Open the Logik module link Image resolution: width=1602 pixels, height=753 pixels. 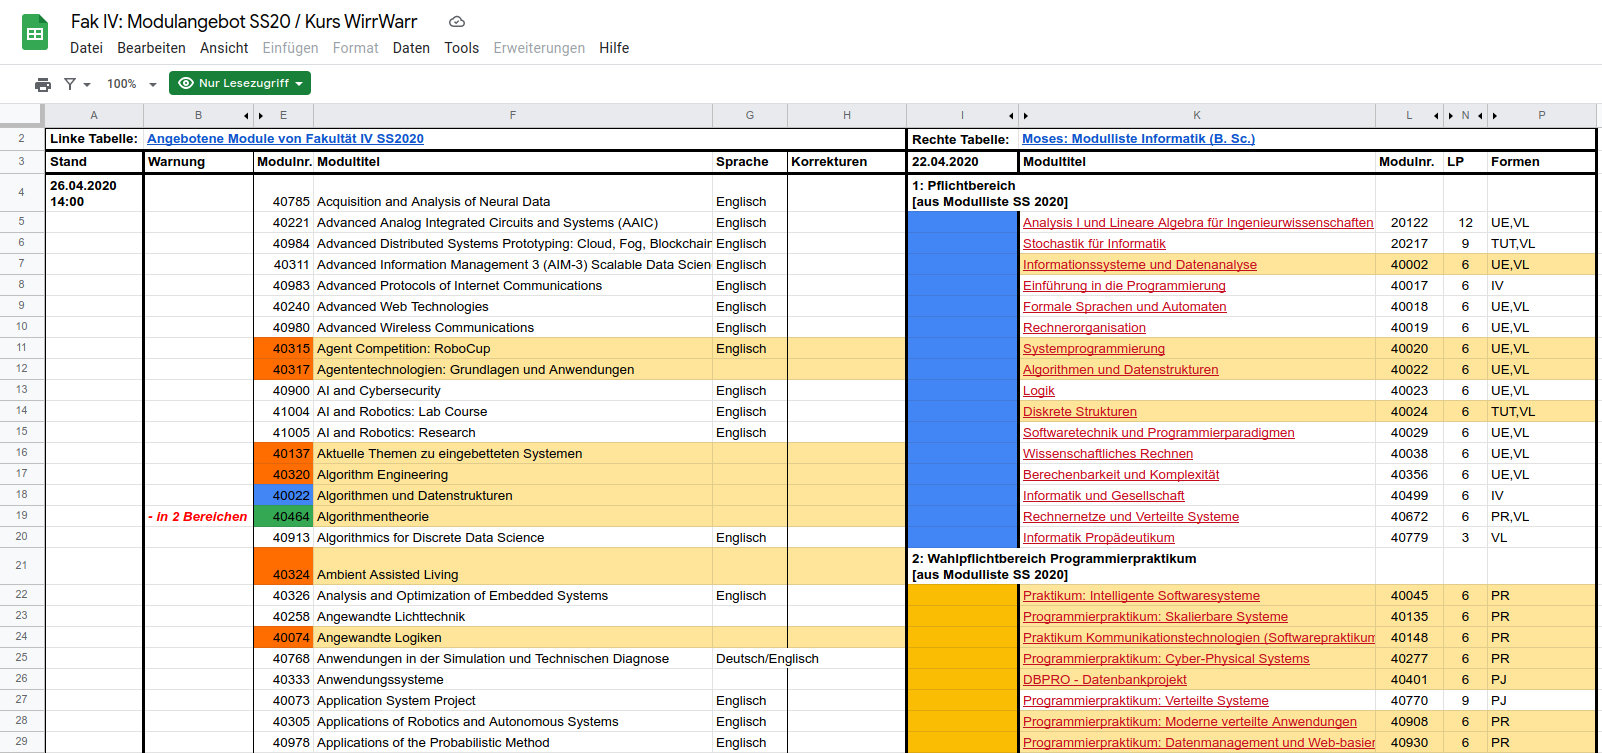pyautogui.click(x=1039, y=391)
